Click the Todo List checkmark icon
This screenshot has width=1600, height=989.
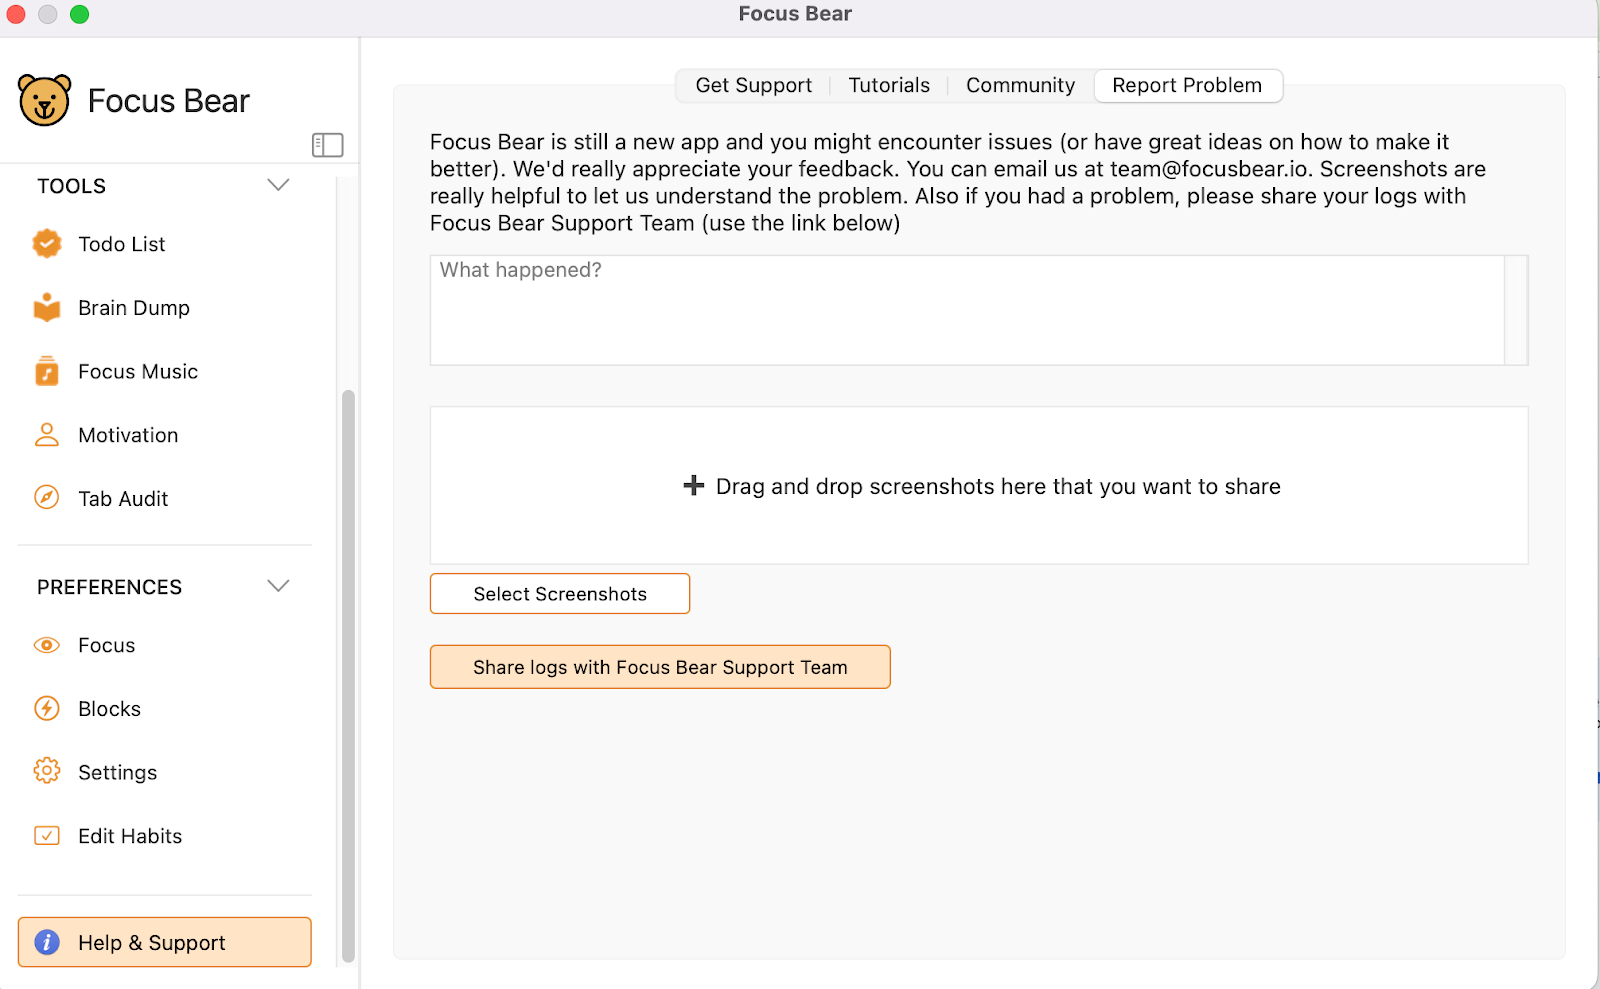(47, 243)
